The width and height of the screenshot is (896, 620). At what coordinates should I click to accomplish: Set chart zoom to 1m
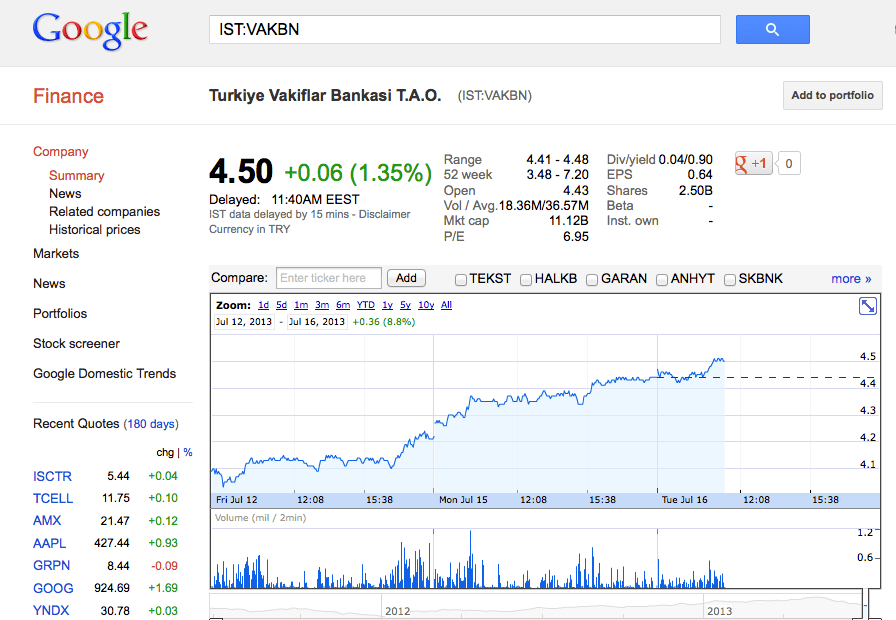click(301, 305)
